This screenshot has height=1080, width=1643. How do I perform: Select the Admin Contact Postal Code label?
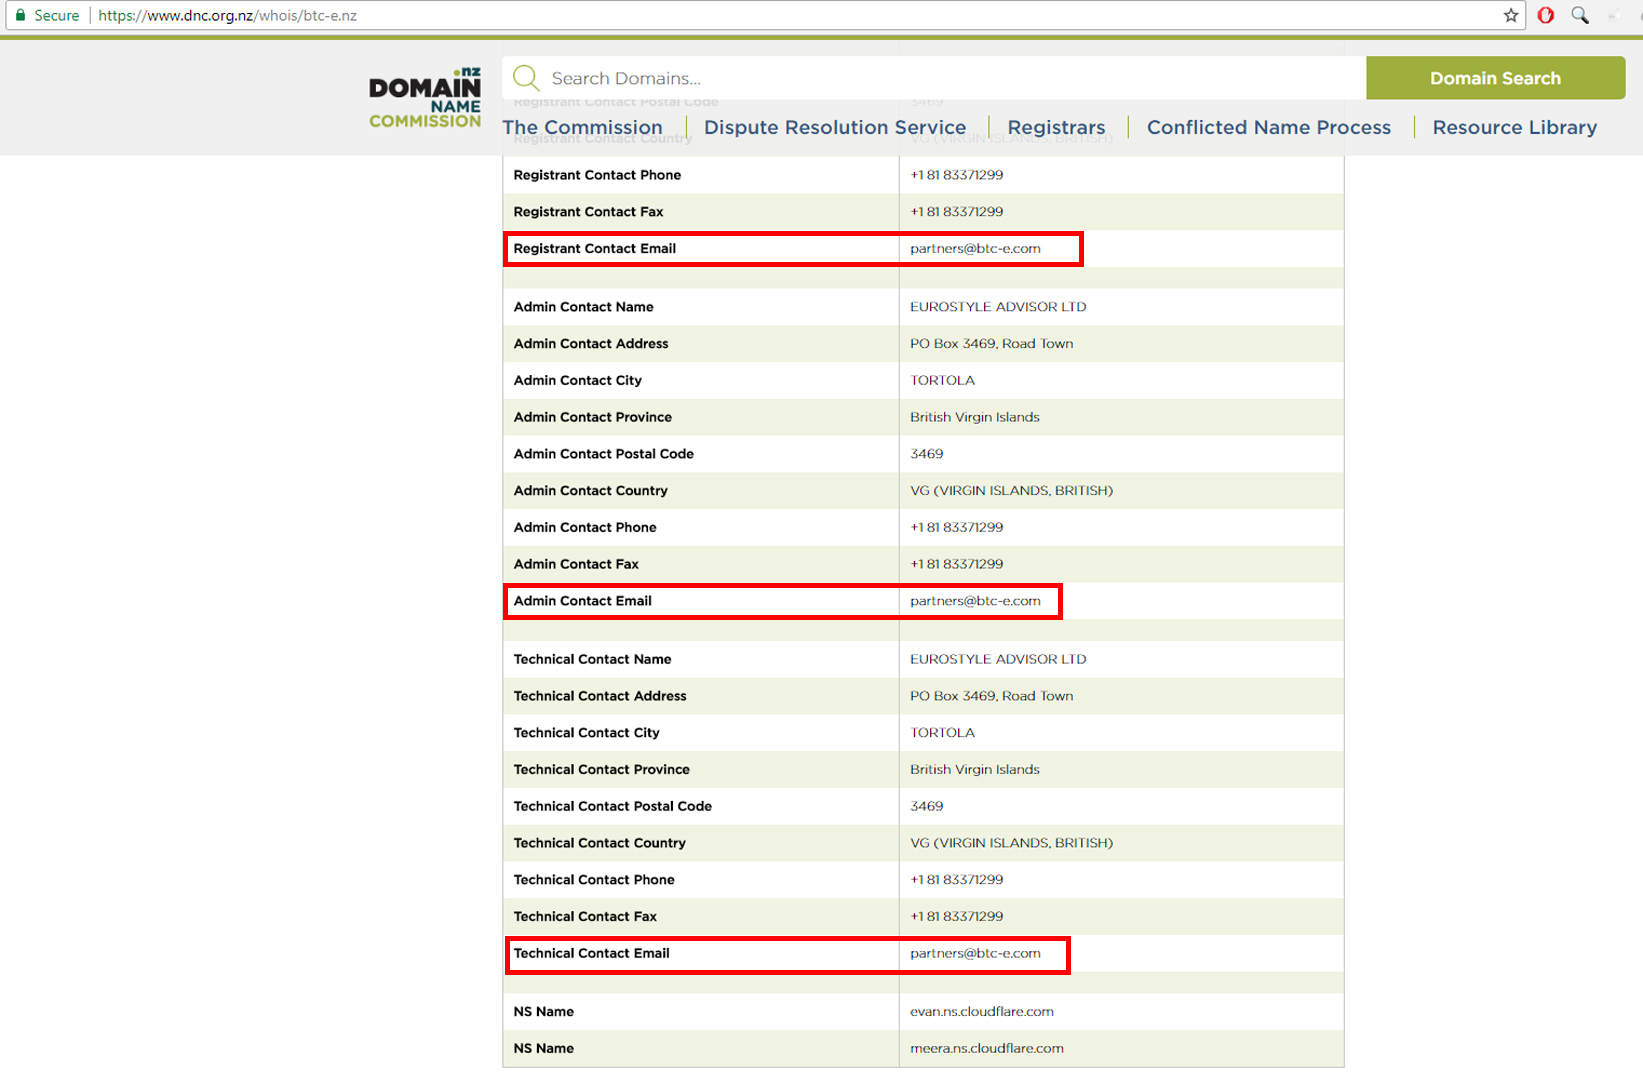(604, 454)
